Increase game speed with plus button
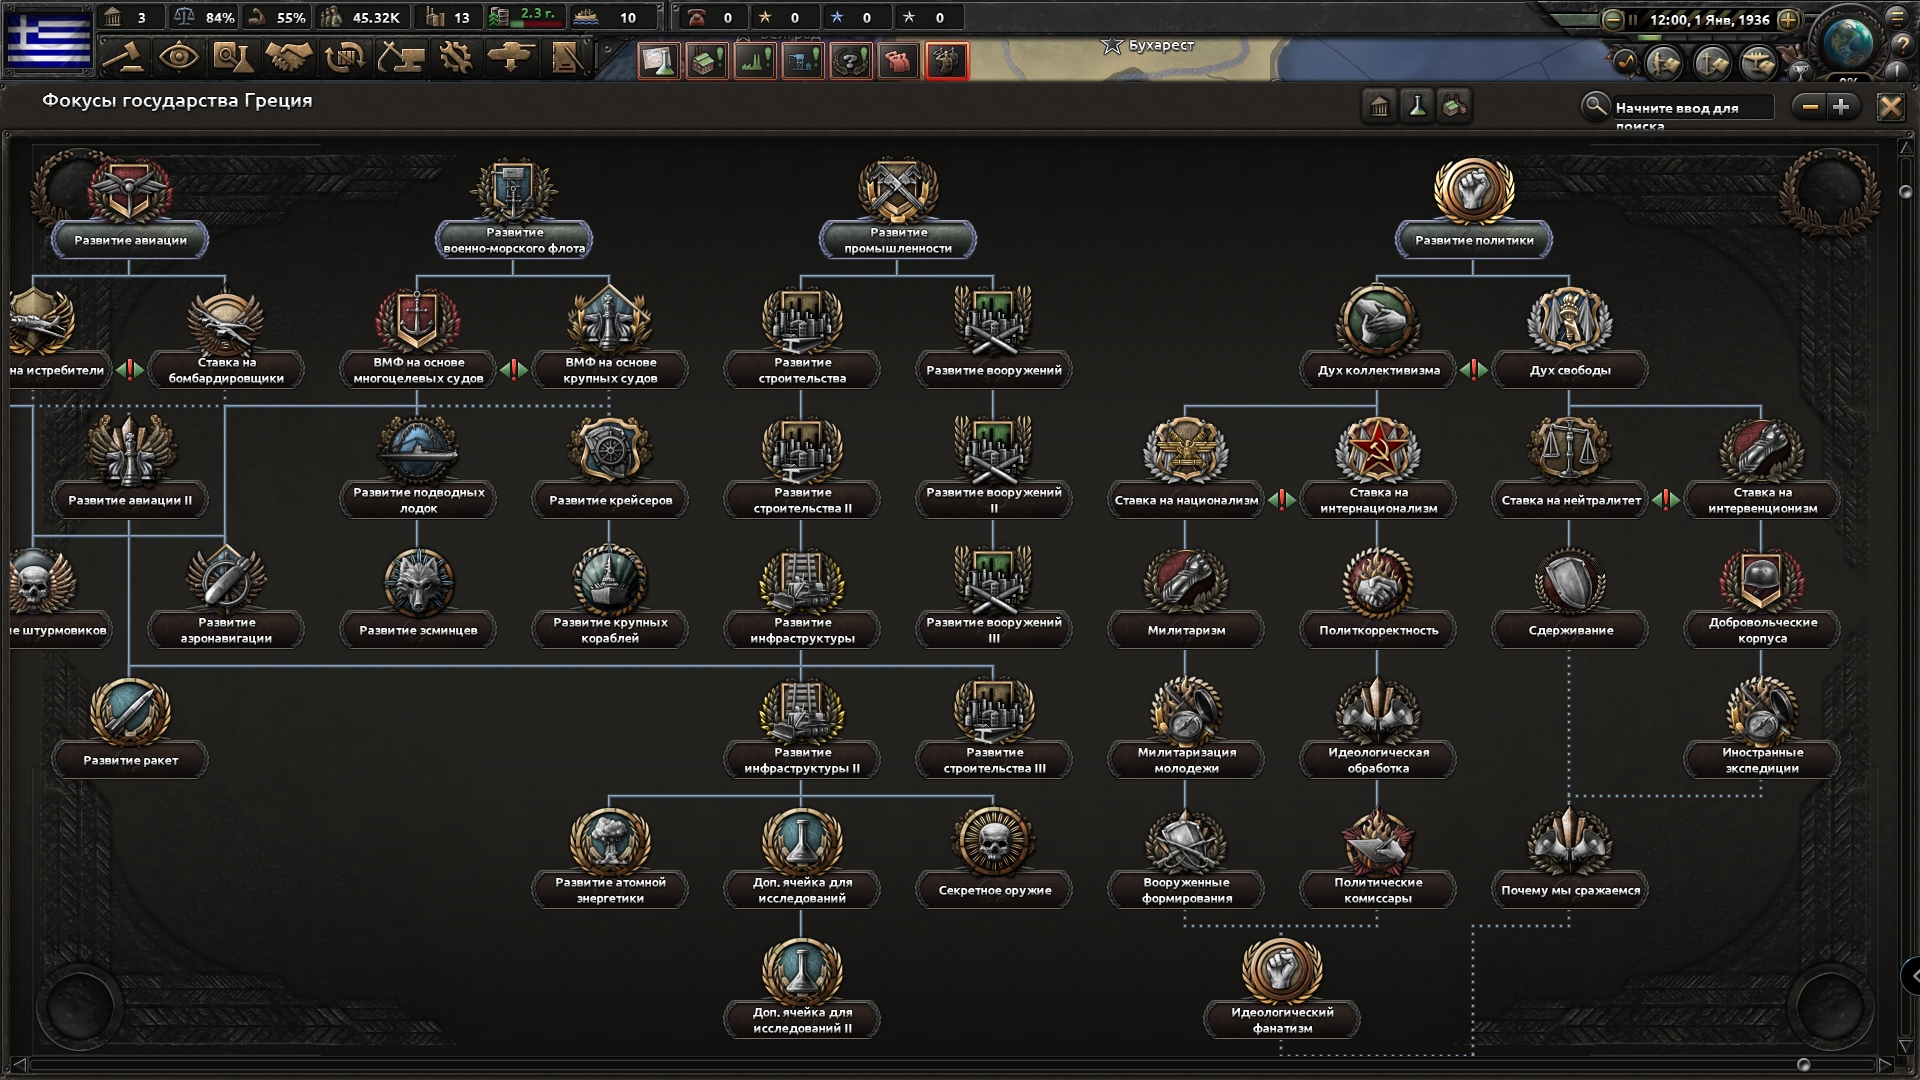1920x1080 pixels. [1788, 19]
